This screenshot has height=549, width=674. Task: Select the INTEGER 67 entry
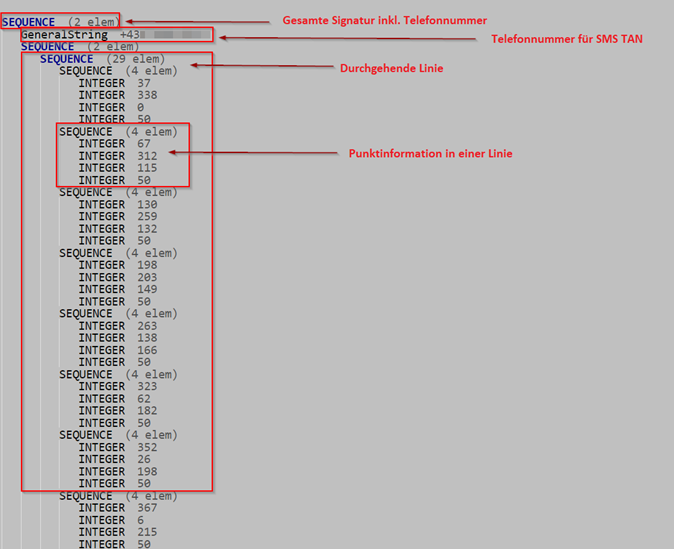tap(115, 144)
